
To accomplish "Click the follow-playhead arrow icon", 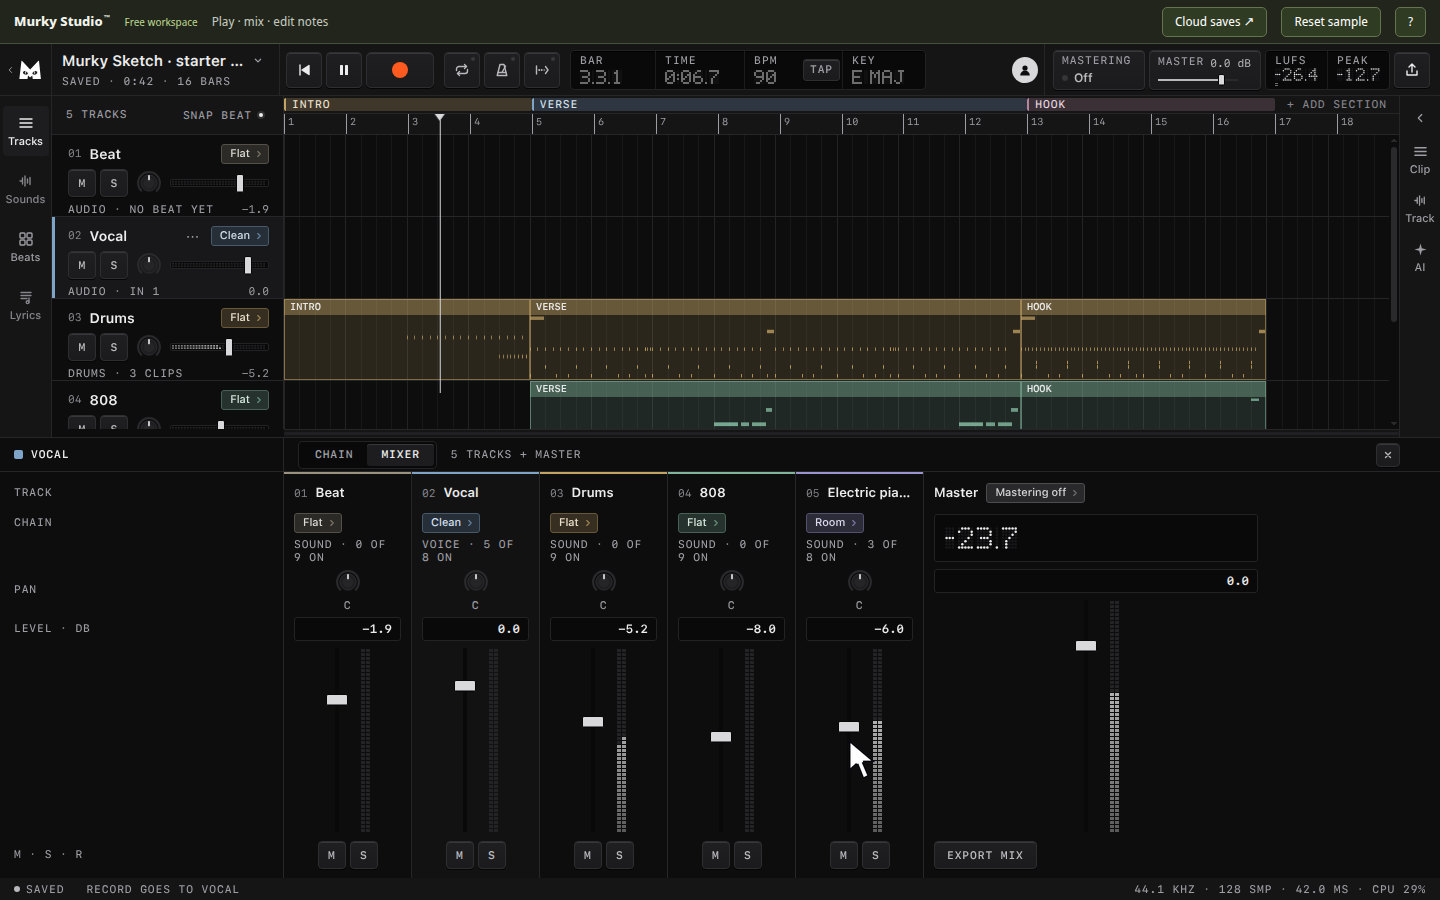I will click(x=542, y=70).
